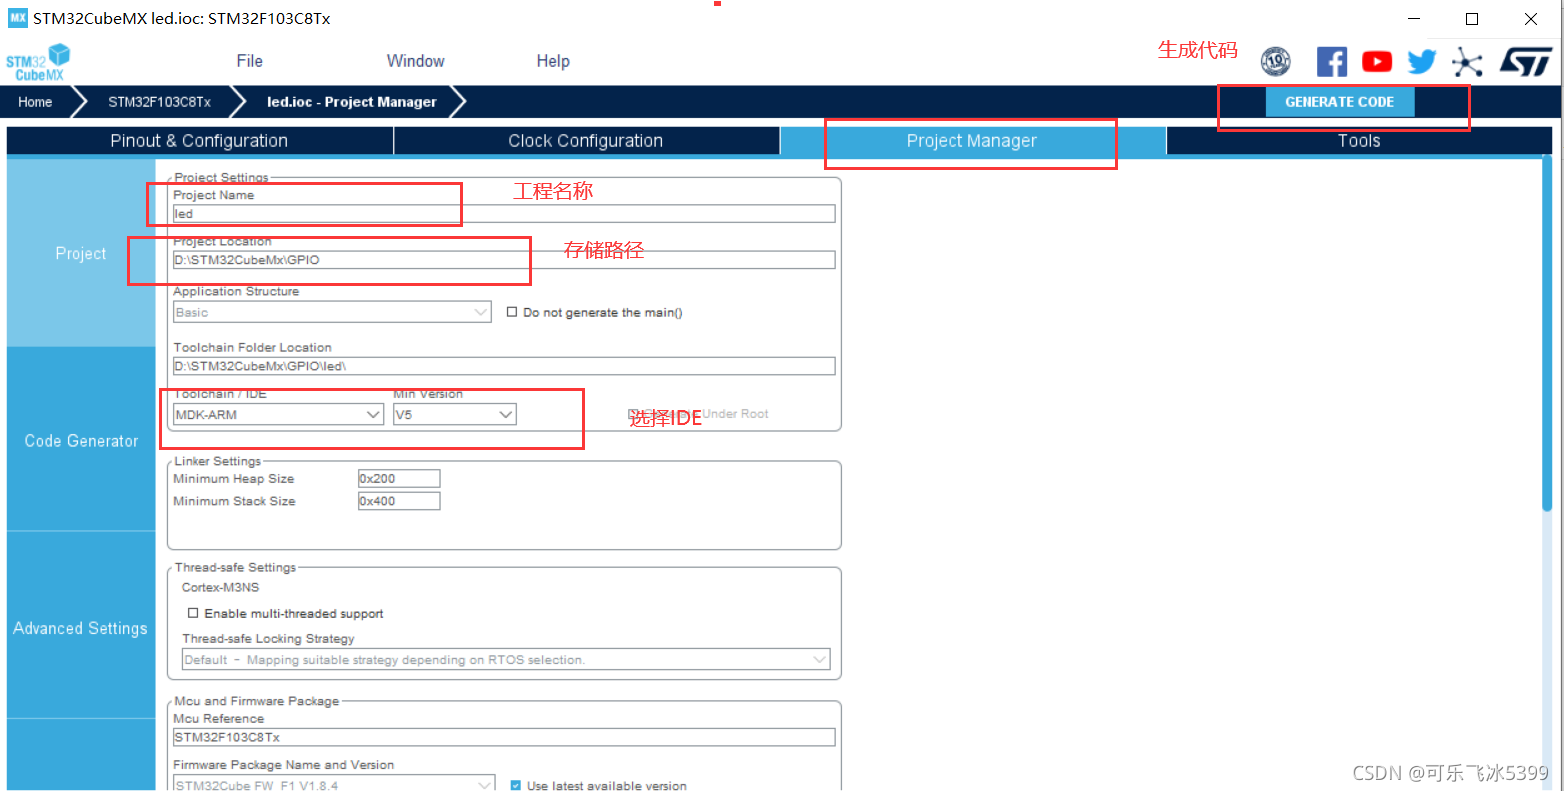Open the Thread-safe Locking Strategy dropdown
Screen dimensions: 1564x791
click(x=506, y=660)
